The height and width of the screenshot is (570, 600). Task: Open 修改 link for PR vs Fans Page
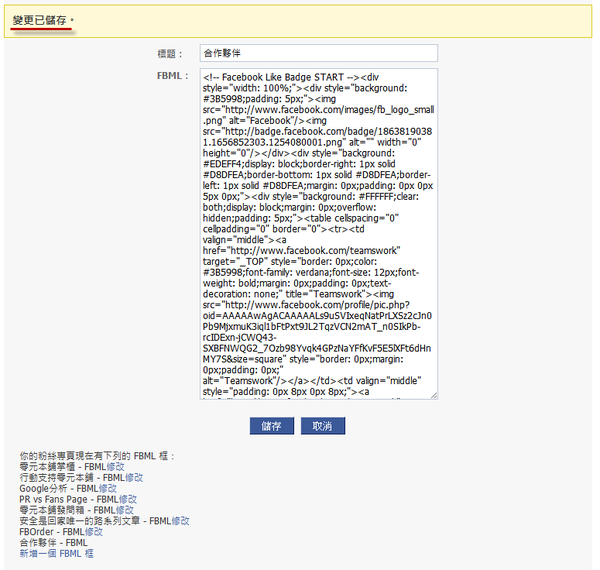click(x=127, y=499)
